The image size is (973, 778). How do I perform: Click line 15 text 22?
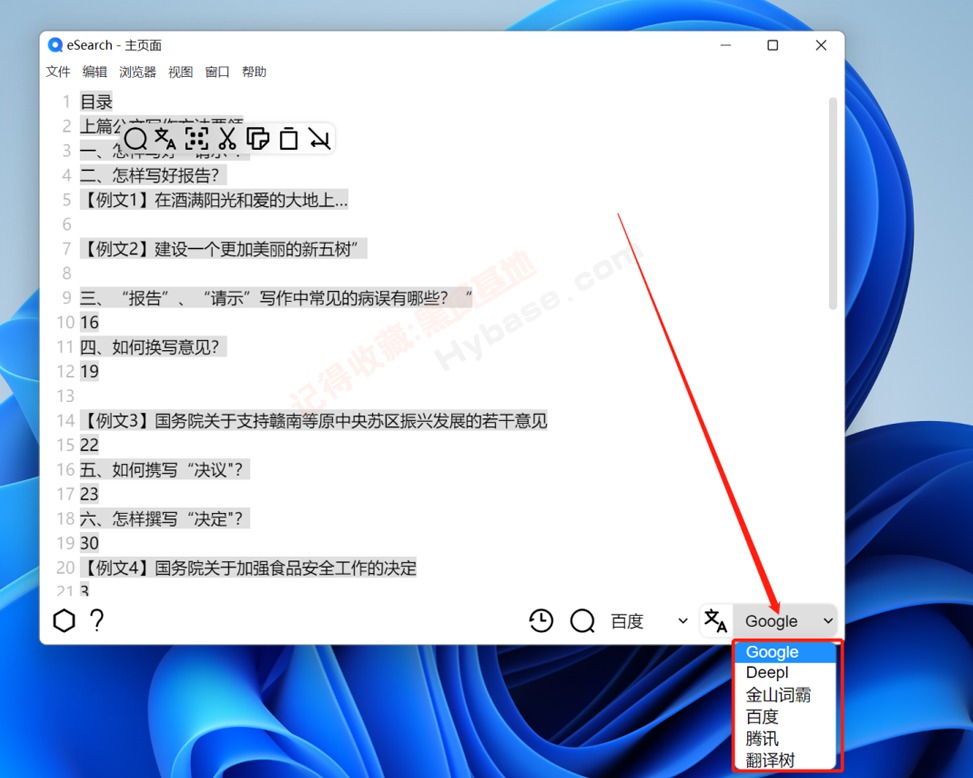(89, 445)
